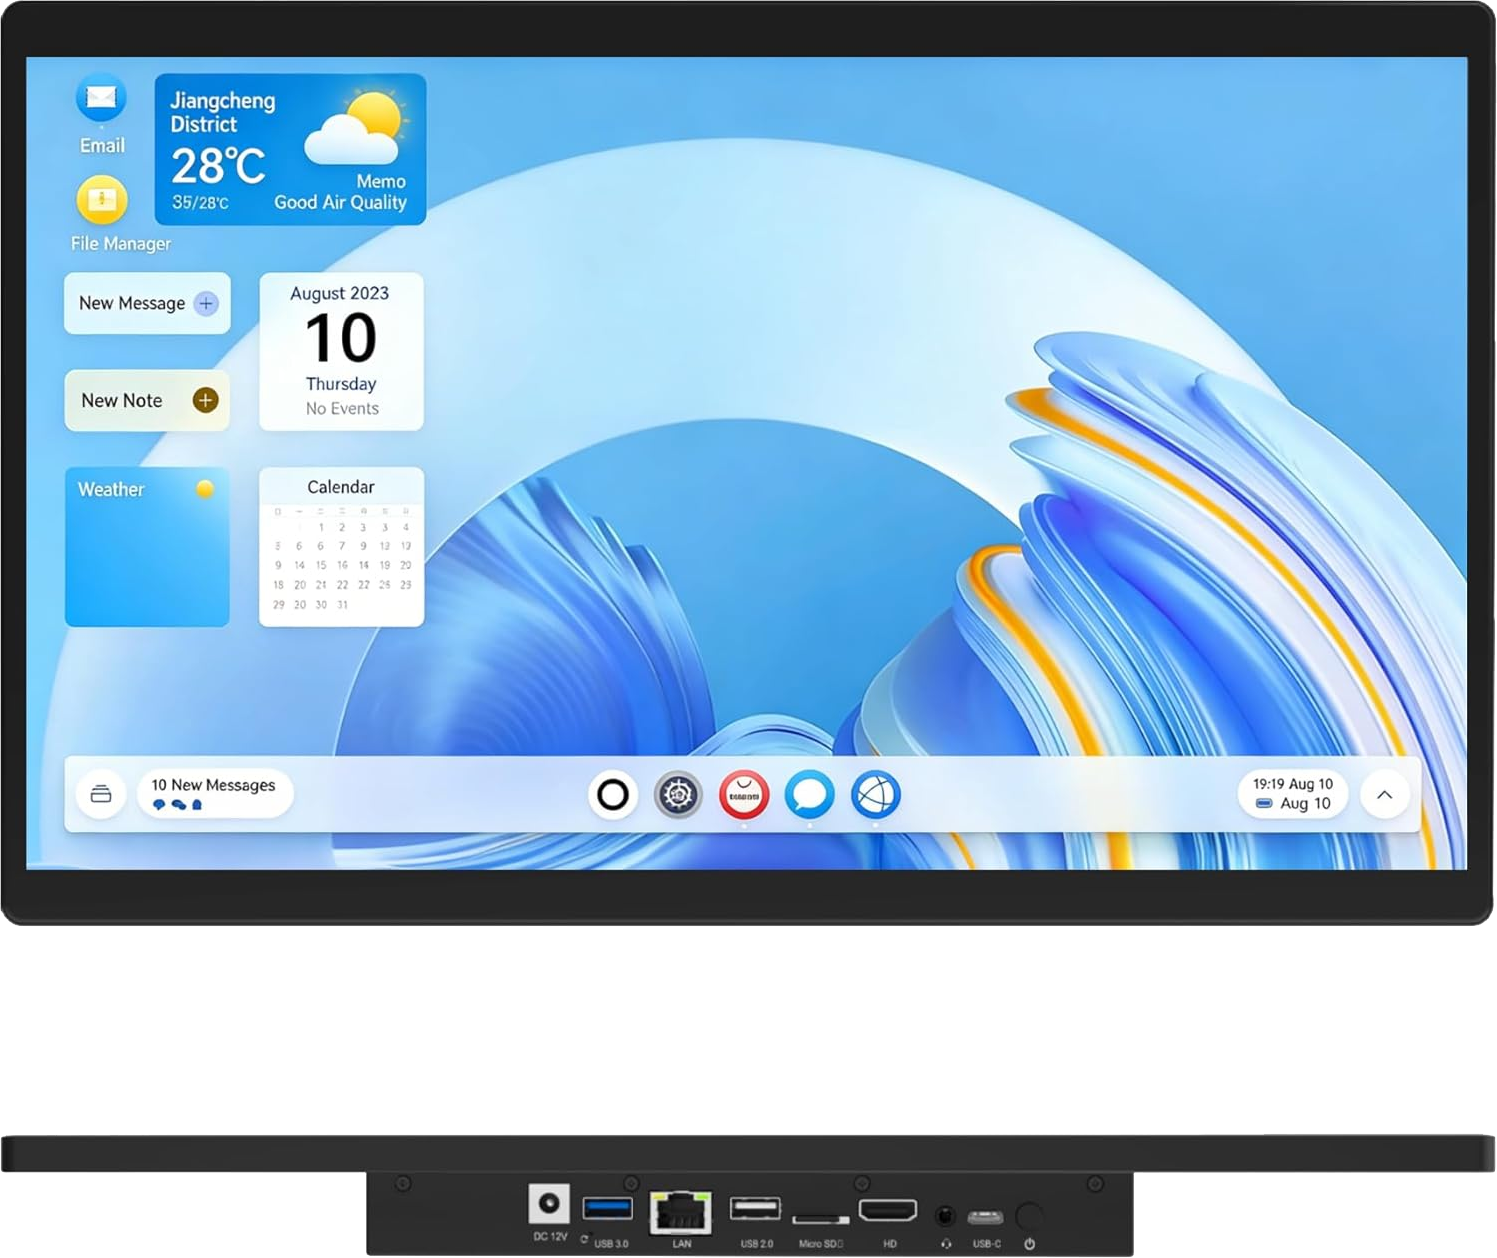Open the Calendar month grid widget
This screenshot has width=1497, height=1258.
click(x=341, y=547)
